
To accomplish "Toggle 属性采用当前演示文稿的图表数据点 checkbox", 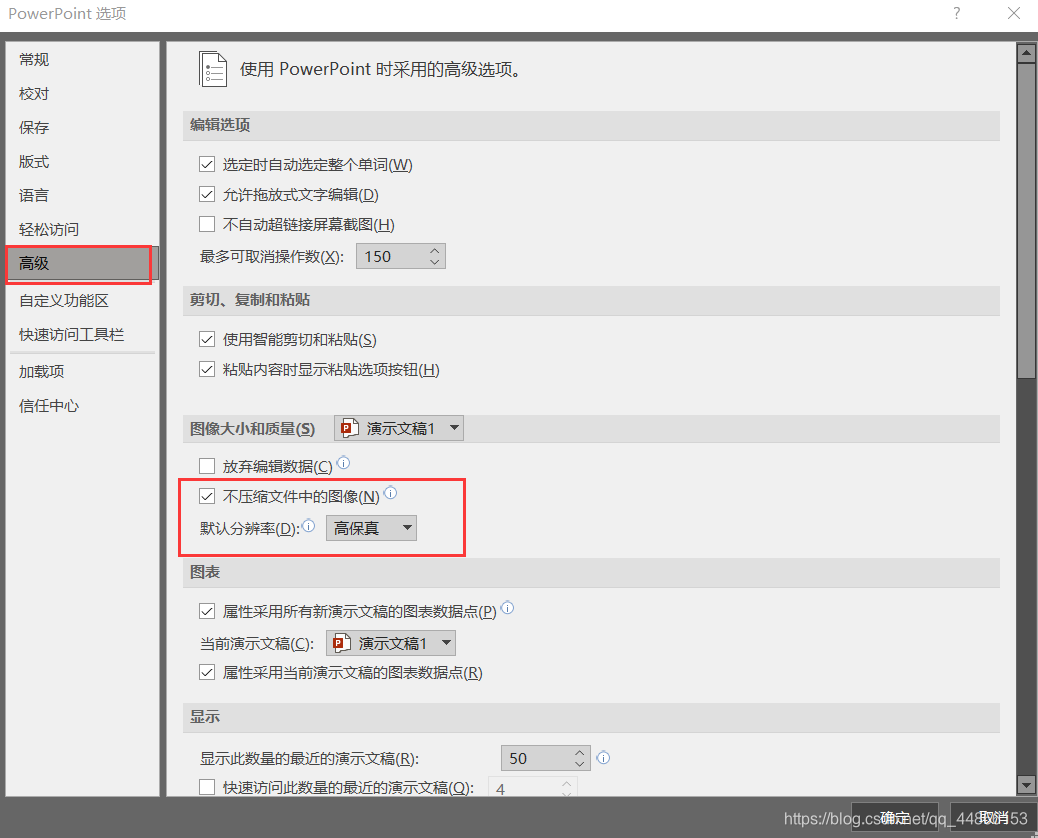I will pos(207,673).
